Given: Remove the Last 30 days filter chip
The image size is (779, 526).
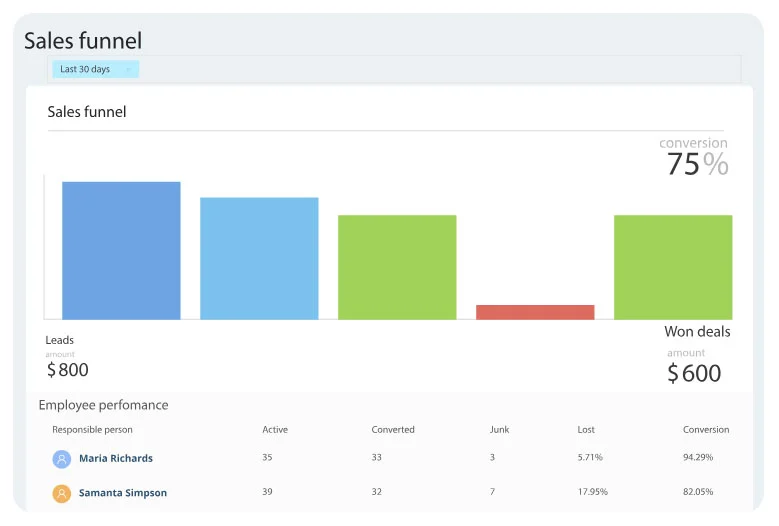Looking at the screenshot, I should (x=128, y=70).
